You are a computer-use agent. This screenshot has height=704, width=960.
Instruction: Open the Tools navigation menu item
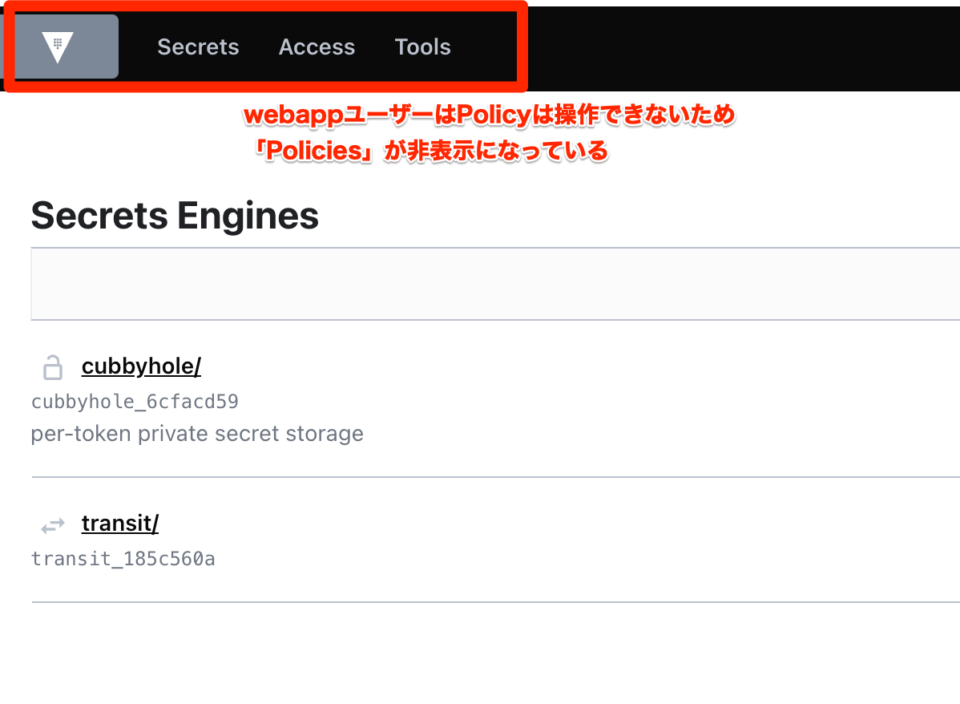[x=422, y=47]
